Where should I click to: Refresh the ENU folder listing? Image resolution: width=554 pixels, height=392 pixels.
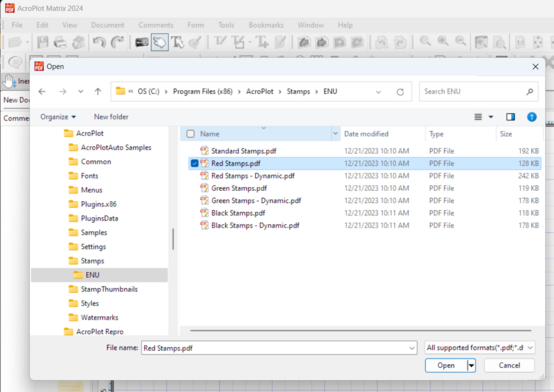400,92
